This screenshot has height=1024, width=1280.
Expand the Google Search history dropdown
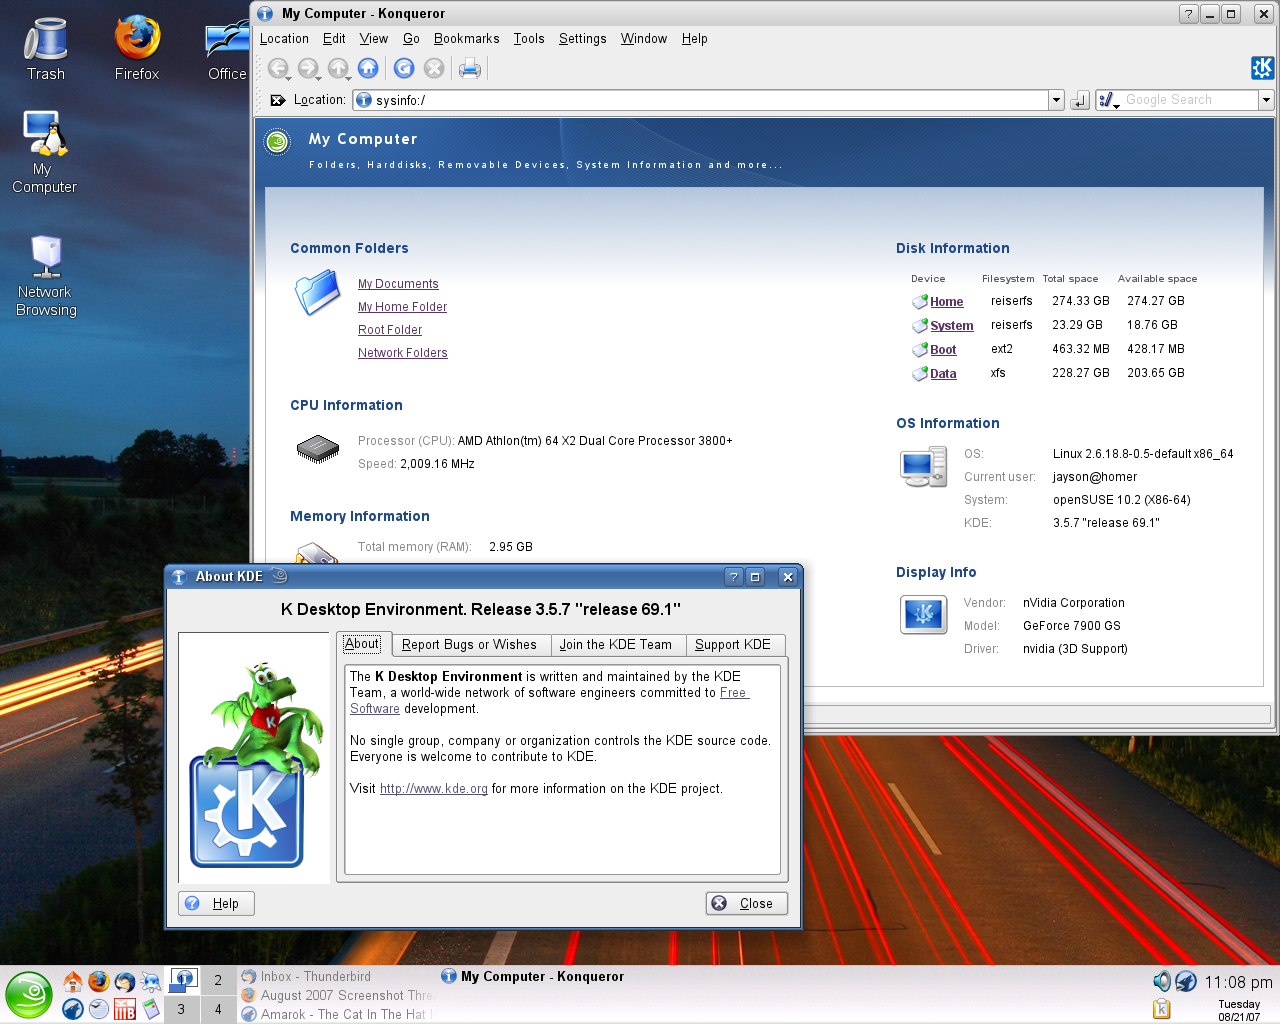1266,100
